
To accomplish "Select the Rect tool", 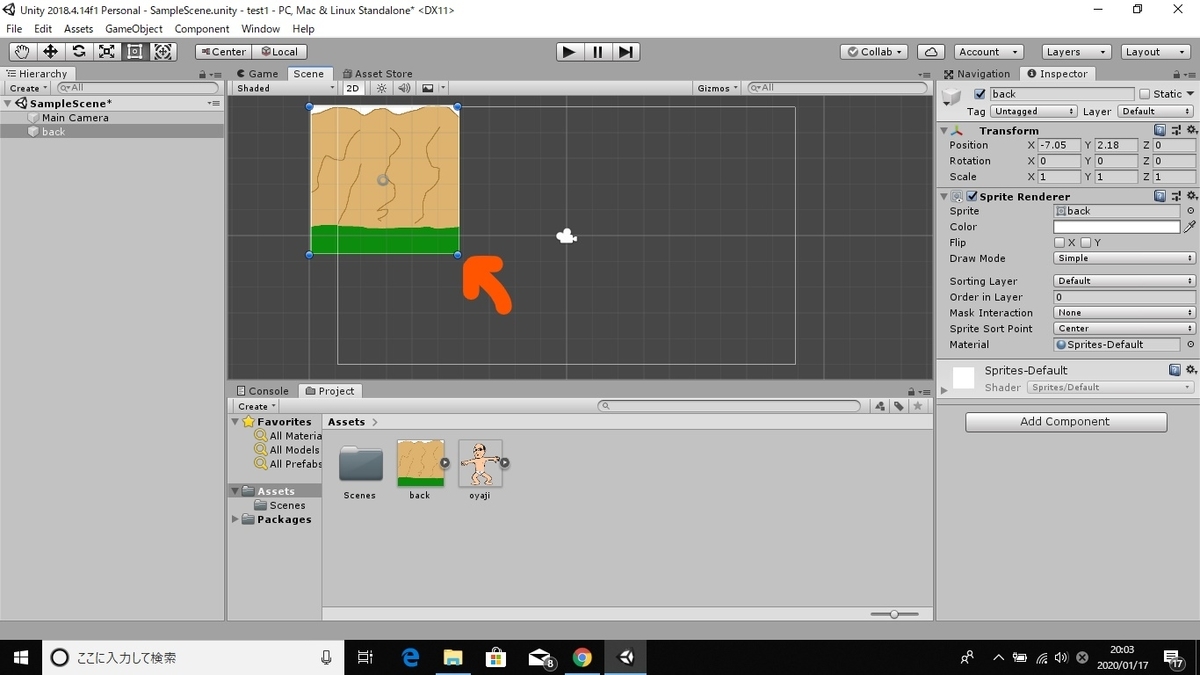I will click(134, 52).
